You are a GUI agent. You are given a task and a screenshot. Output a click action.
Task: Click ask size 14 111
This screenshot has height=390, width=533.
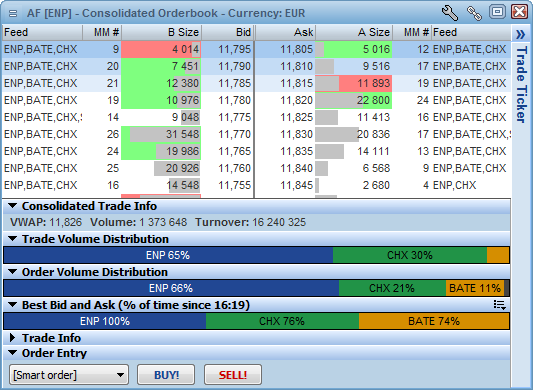[x=374, y=151]
